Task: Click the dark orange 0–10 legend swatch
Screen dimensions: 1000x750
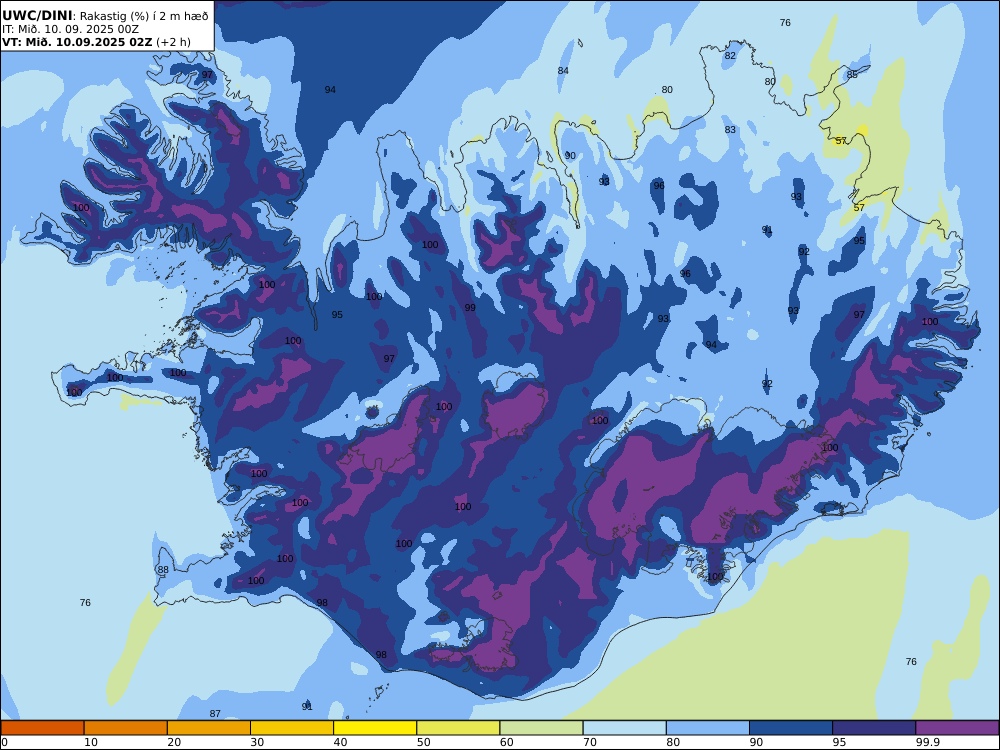Action: click(x=42, y=728)
